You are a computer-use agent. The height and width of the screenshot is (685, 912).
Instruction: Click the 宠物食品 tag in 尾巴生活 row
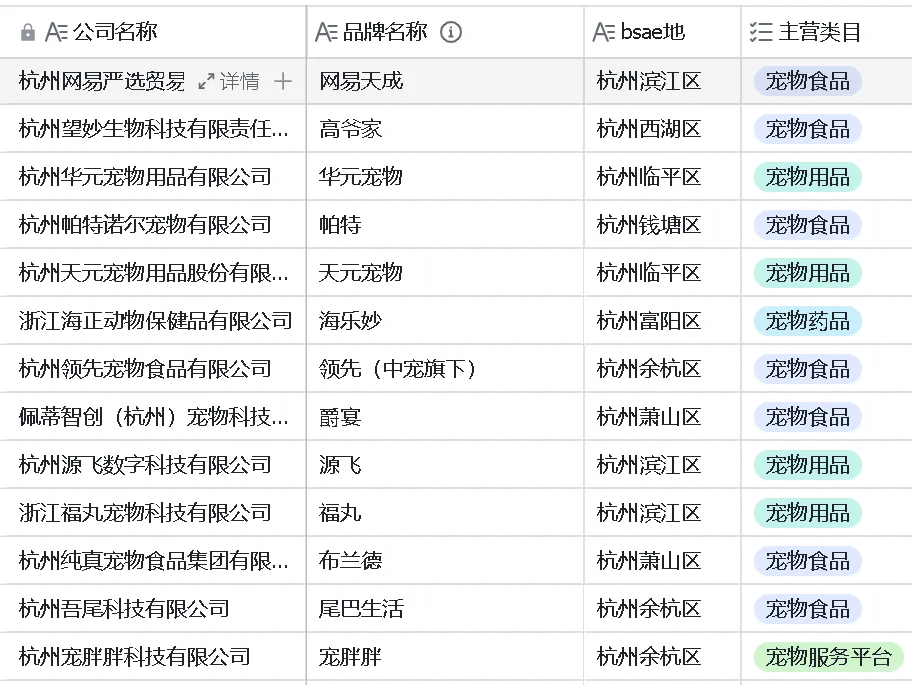(x=807, y=609)
